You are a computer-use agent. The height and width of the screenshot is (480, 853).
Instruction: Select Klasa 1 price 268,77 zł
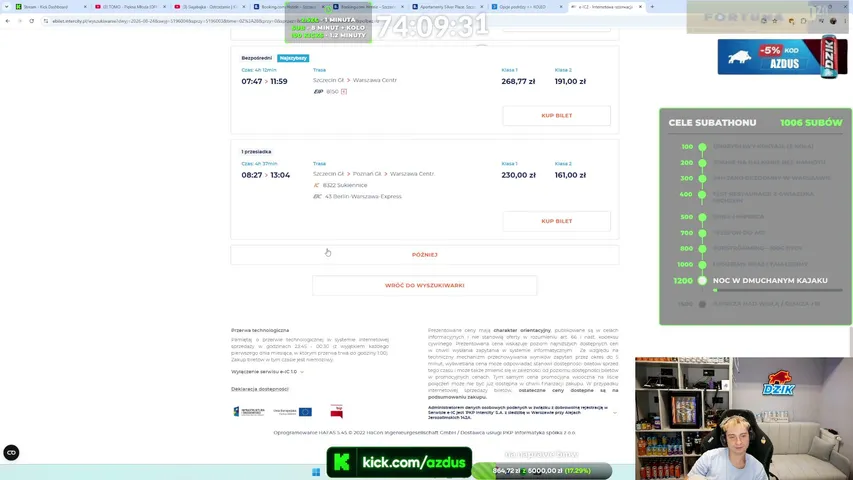tap(518, 81)
